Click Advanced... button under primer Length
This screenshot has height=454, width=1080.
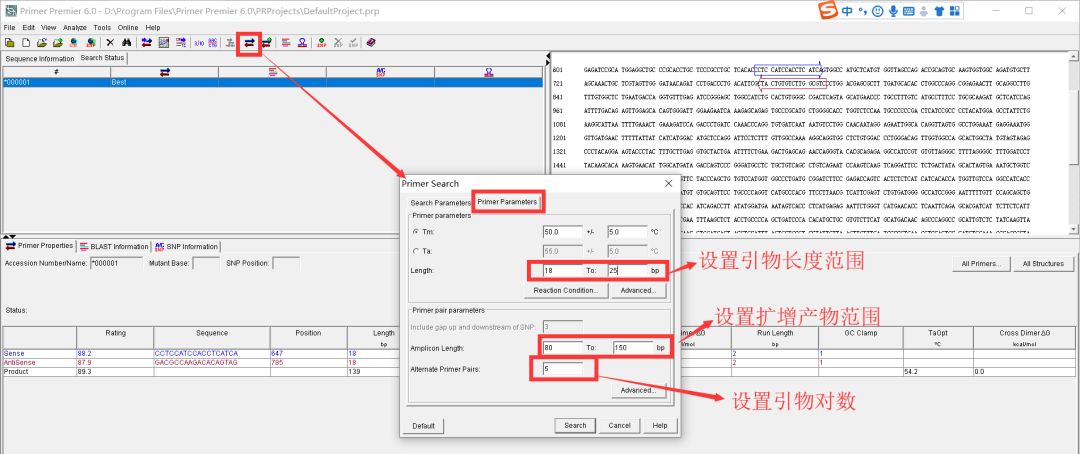pyautogui.click(x=637, y=291)
